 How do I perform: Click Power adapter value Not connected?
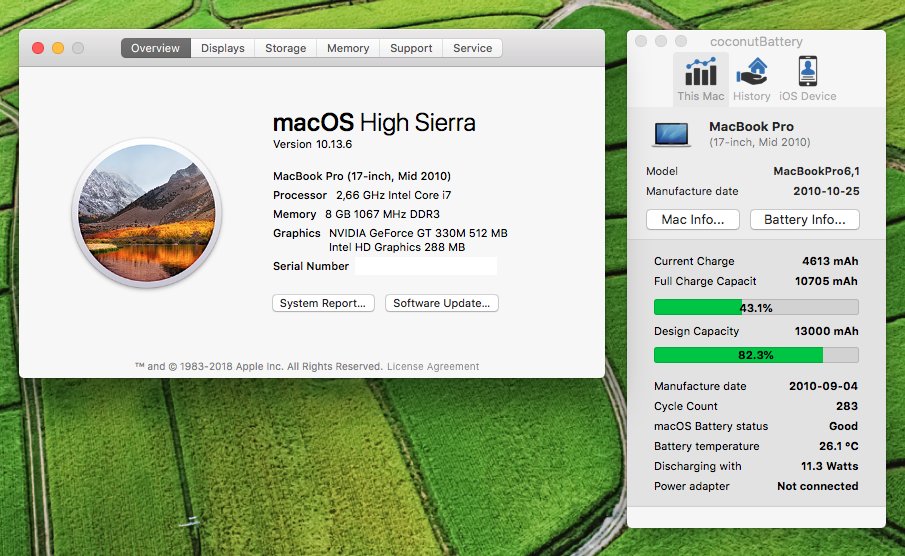coord(817,486)
